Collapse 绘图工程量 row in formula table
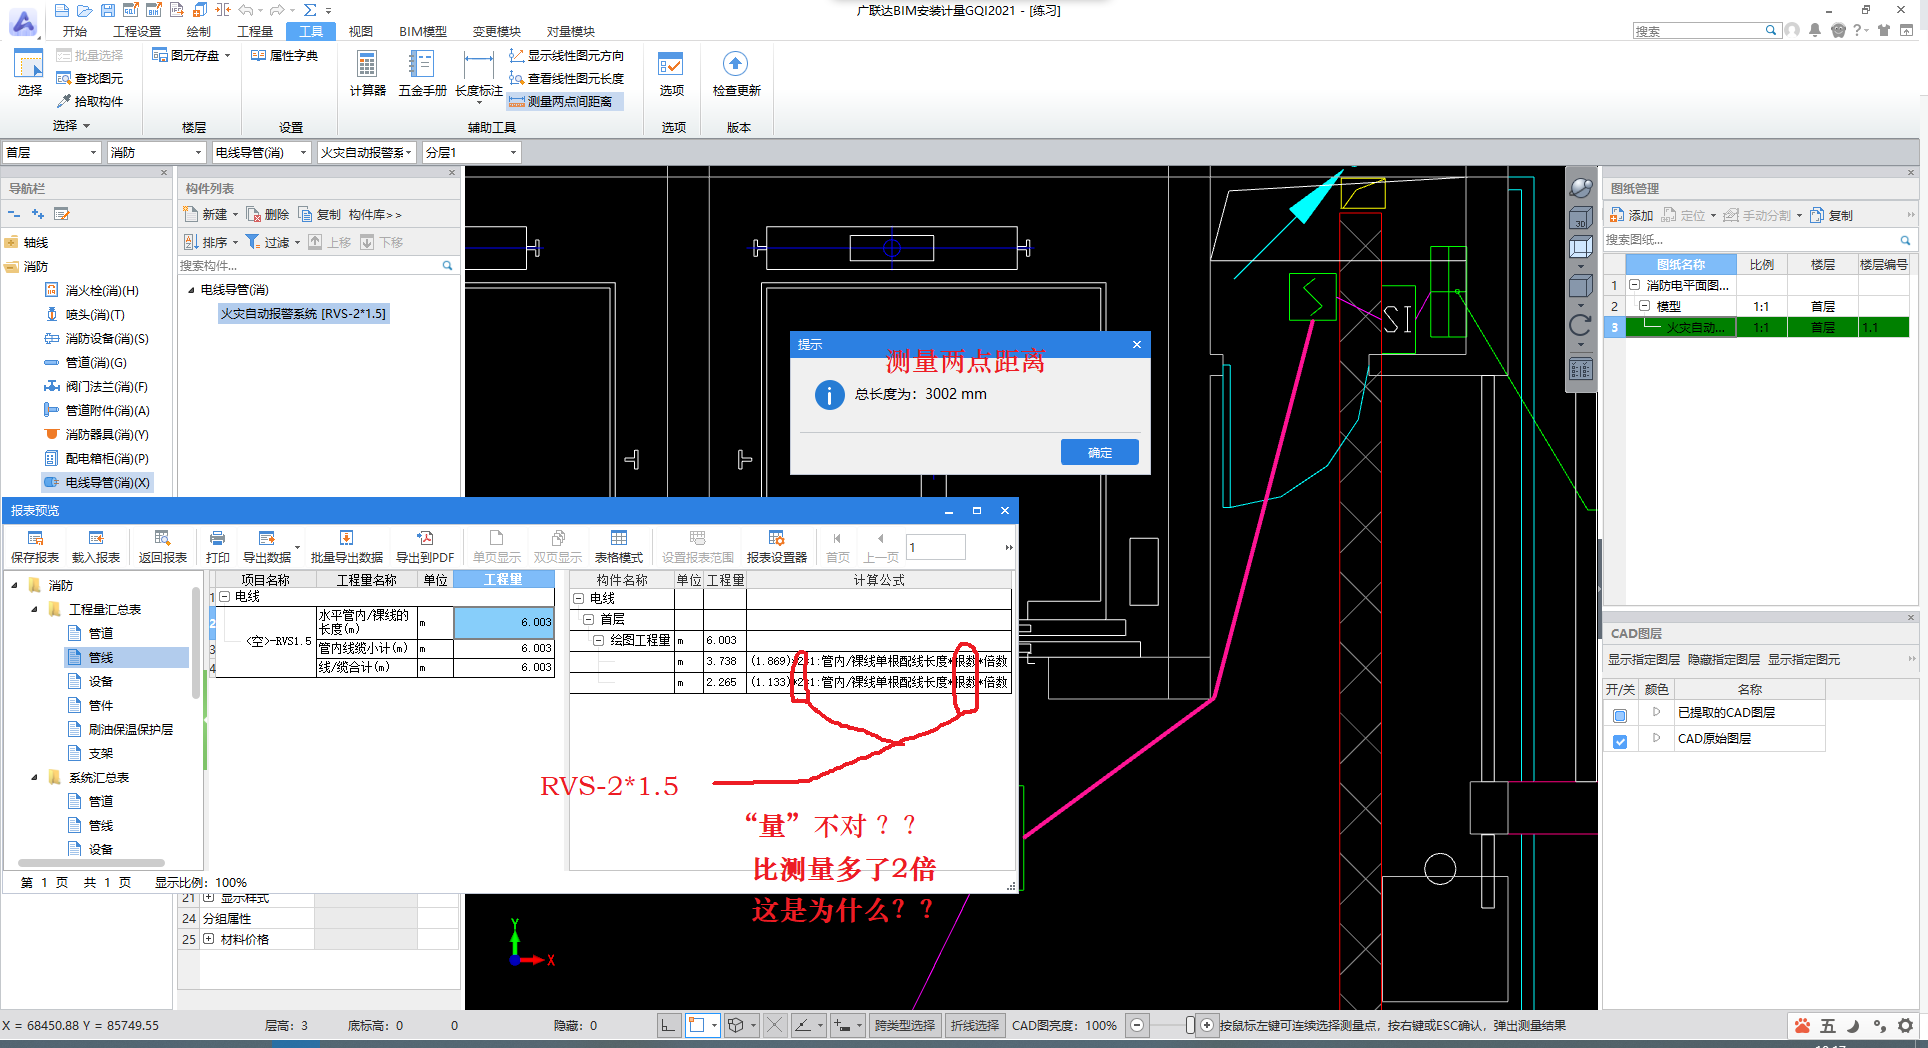This screenshot has width=1928, height=1048. [599, 640]
